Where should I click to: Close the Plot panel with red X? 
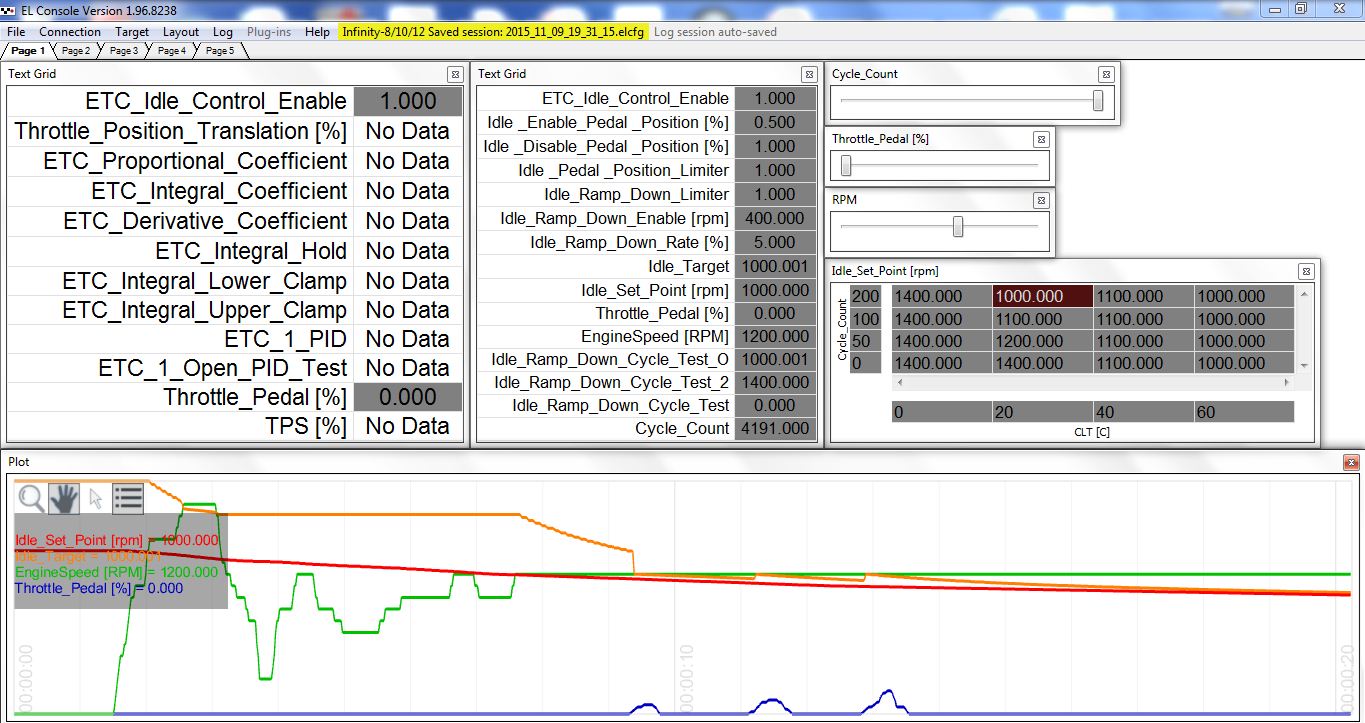[1351, 461]
